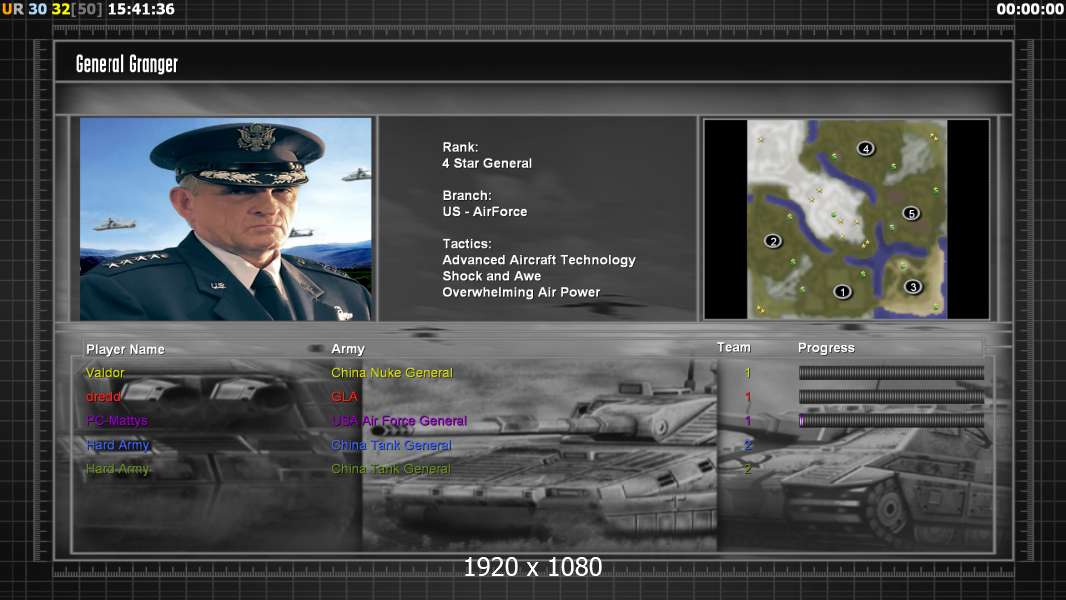Click the PC Mattys loading progress bar
The width and height of the screenshot is (1066, 600).
(x=891, y=421)
